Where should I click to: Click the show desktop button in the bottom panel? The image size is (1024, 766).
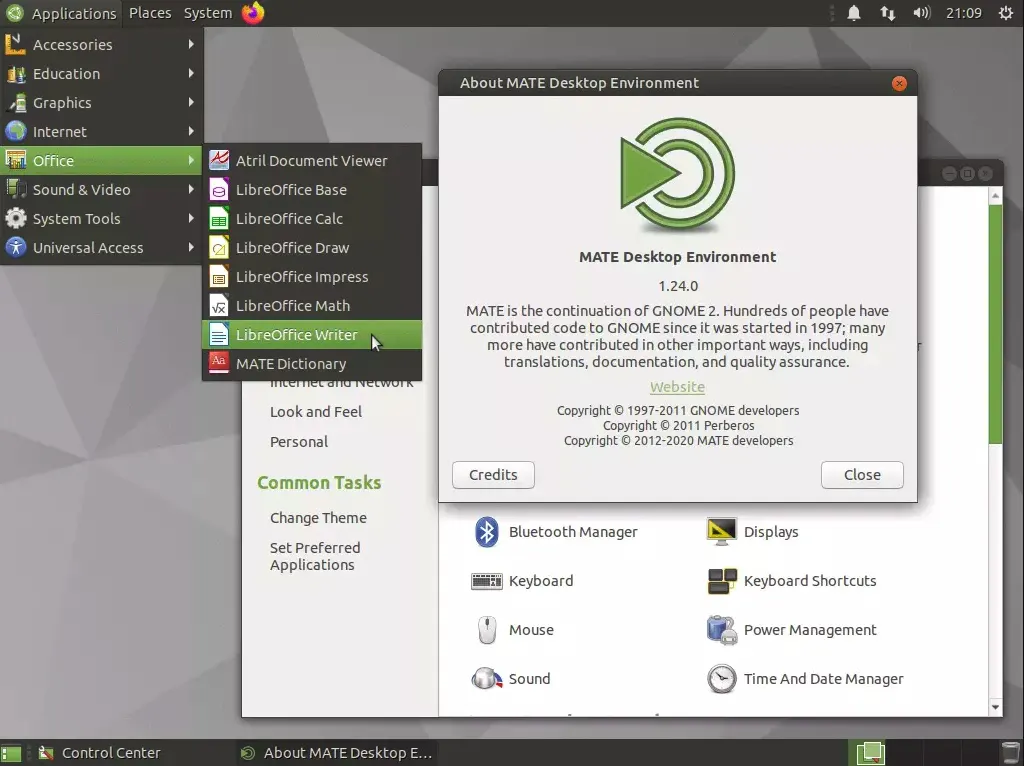point(11,753)
